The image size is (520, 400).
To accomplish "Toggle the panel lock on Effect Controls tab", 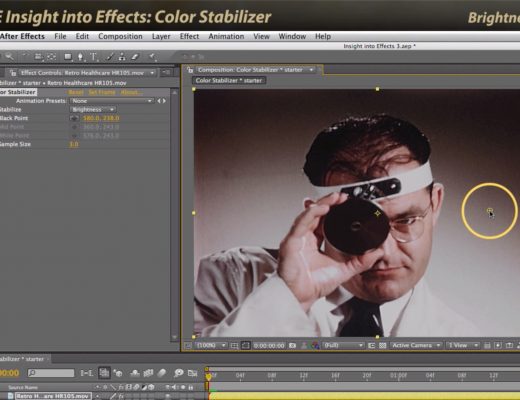I will pos(13,73).
